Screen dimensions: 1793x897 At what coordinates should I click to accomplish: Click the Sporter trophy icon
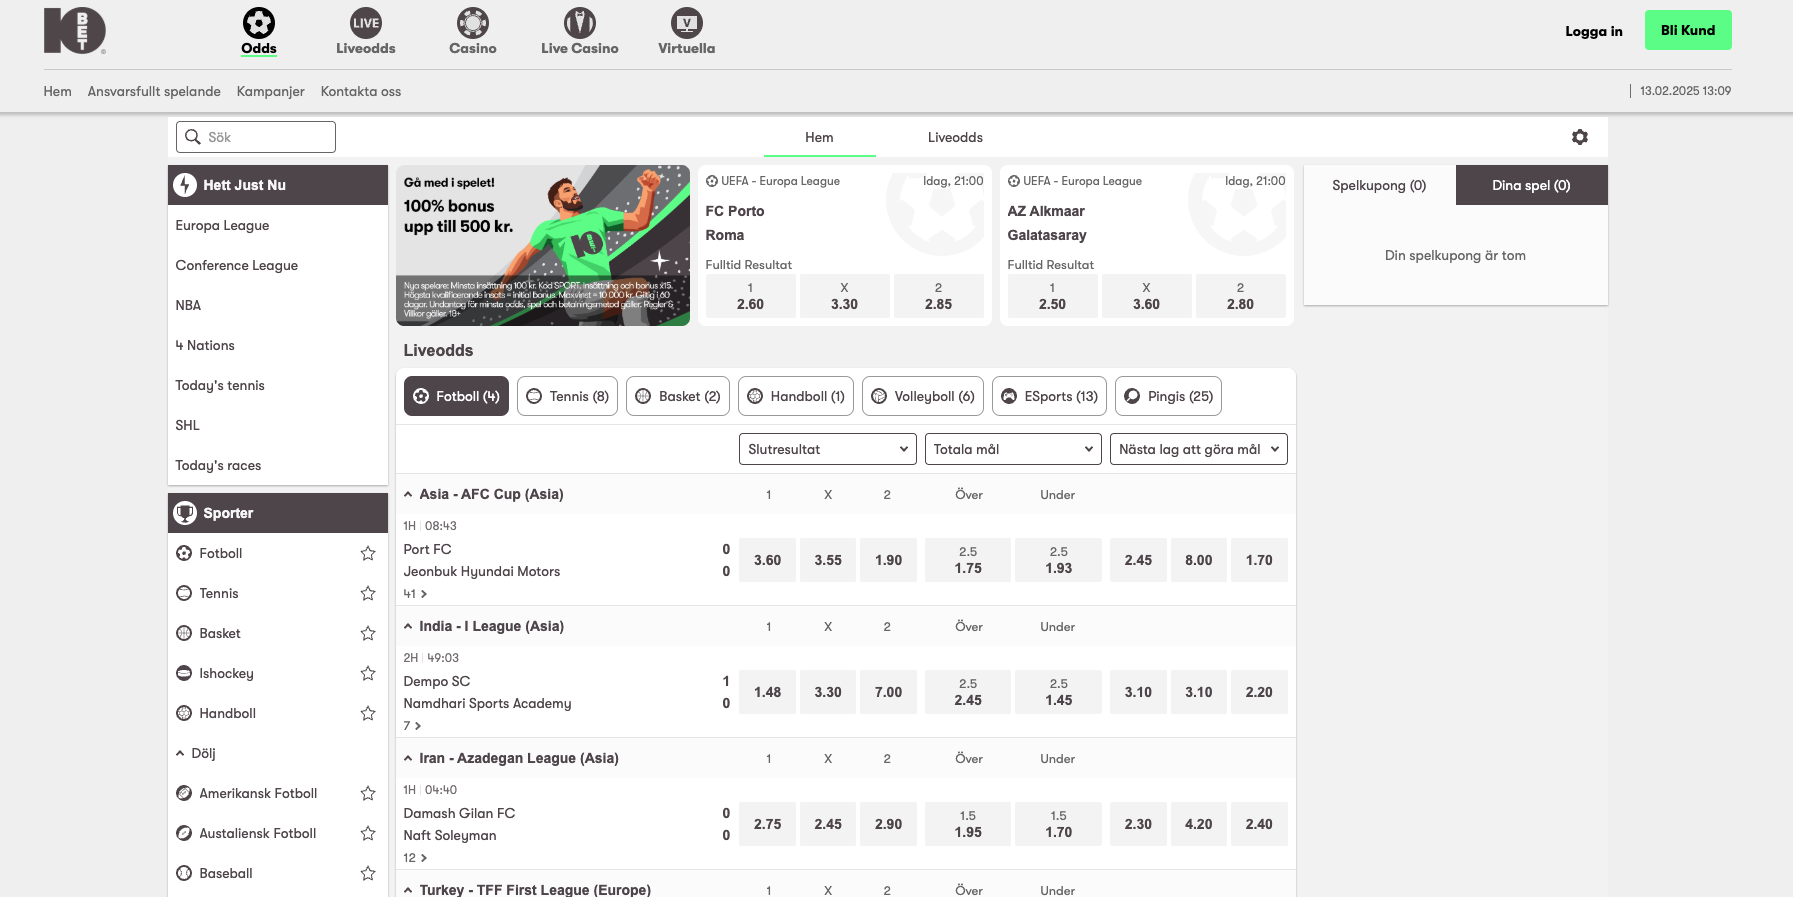point(185,513)
